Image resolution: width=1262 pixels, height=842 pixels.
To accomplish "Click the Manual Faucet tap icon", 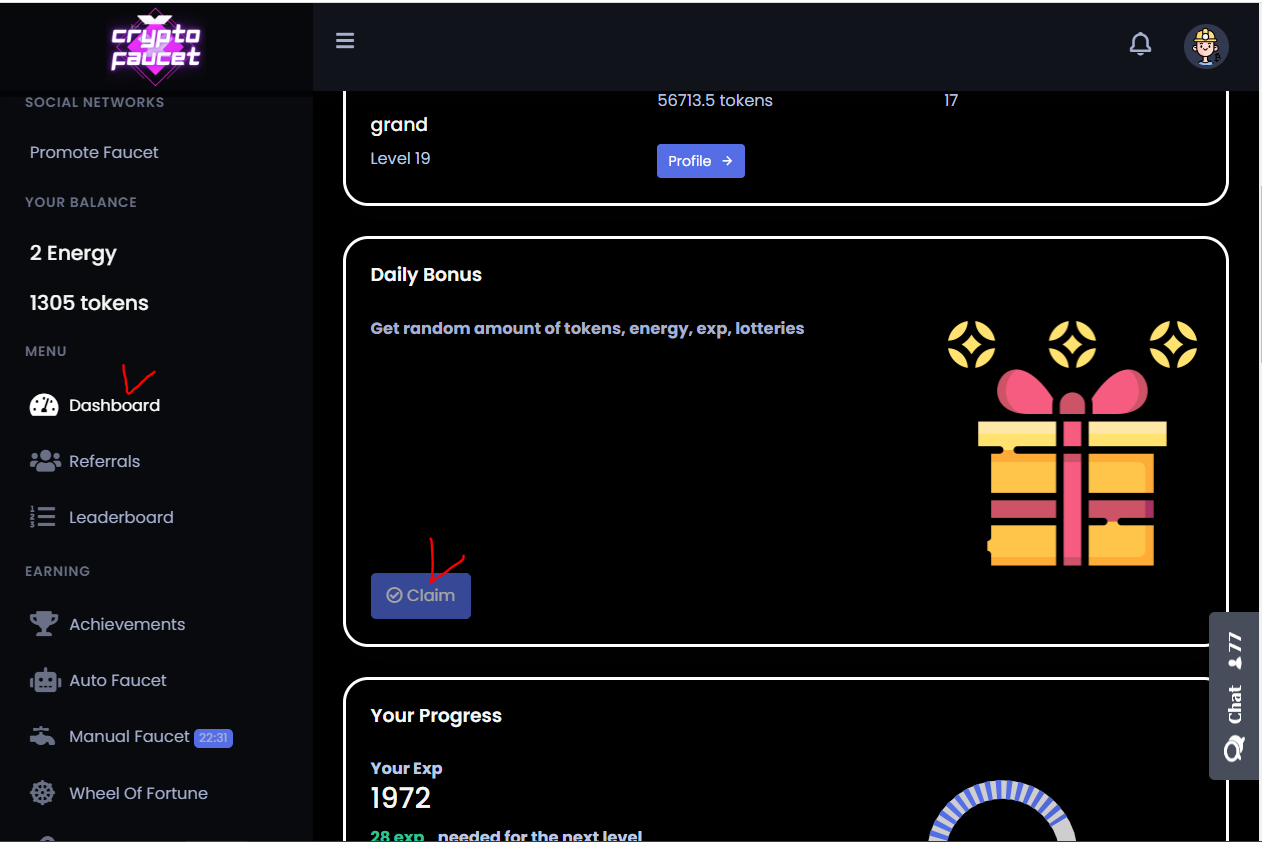I will coord(42,735).
